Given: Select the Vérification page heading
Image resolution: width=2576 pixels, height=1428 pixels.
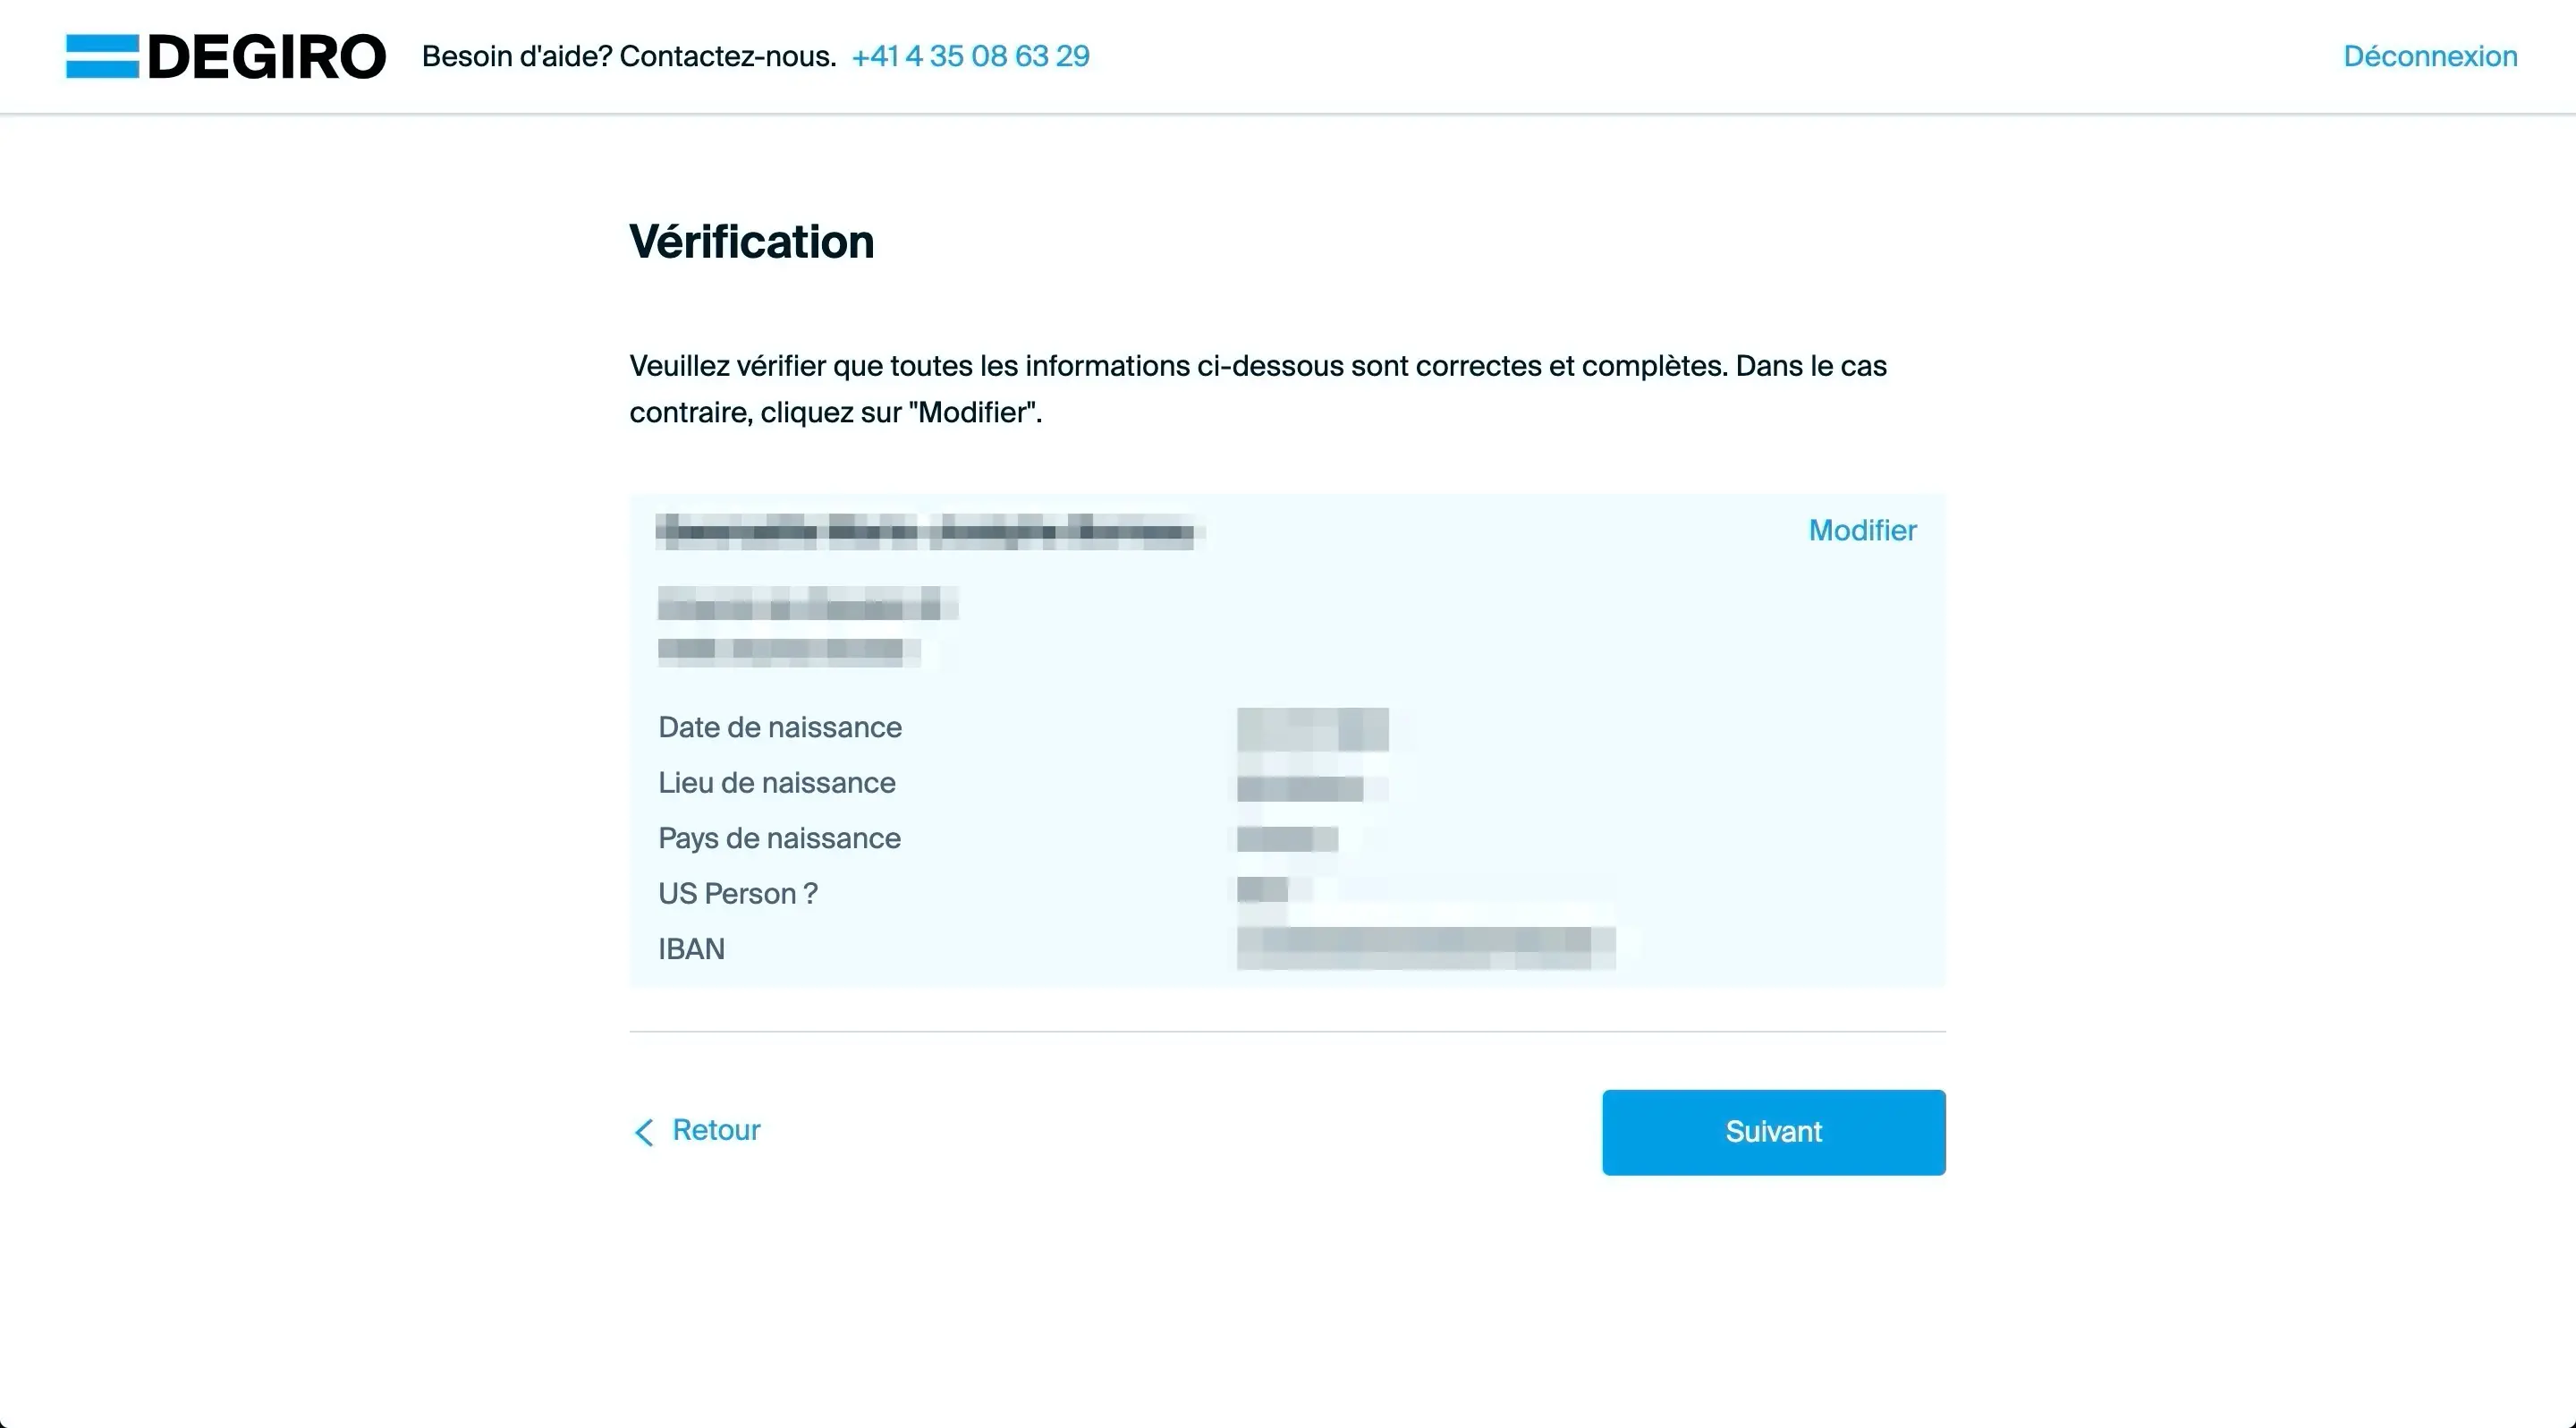Looking at the screenshot, I should [751, 241].
